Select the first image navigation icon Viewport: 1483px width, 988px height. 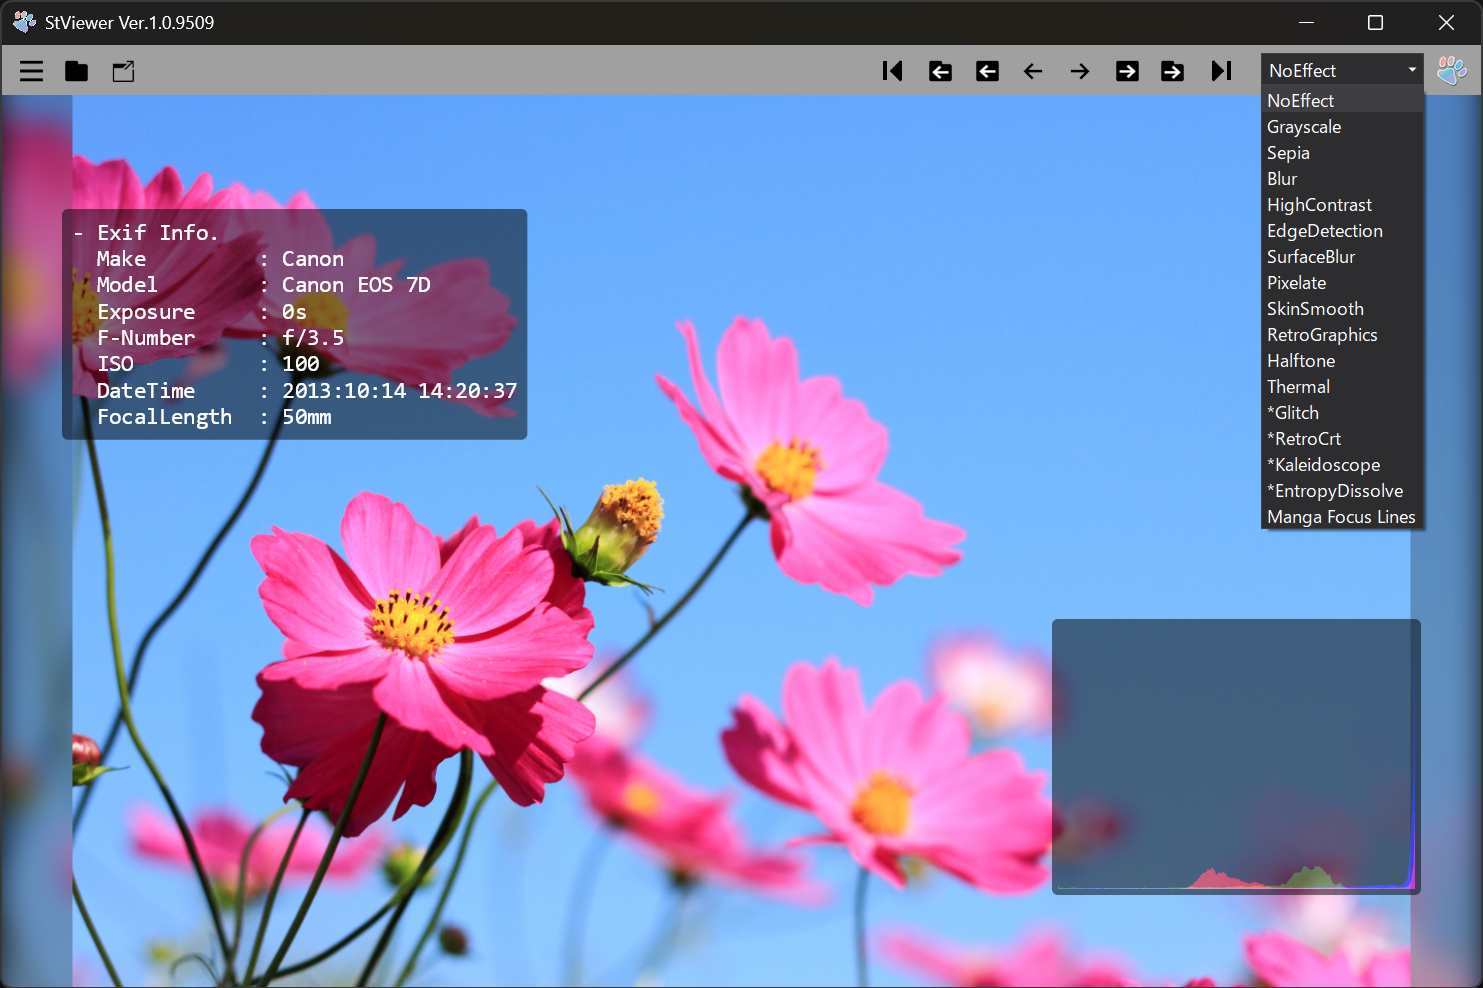pyautogui.click(x=892, y=71)
